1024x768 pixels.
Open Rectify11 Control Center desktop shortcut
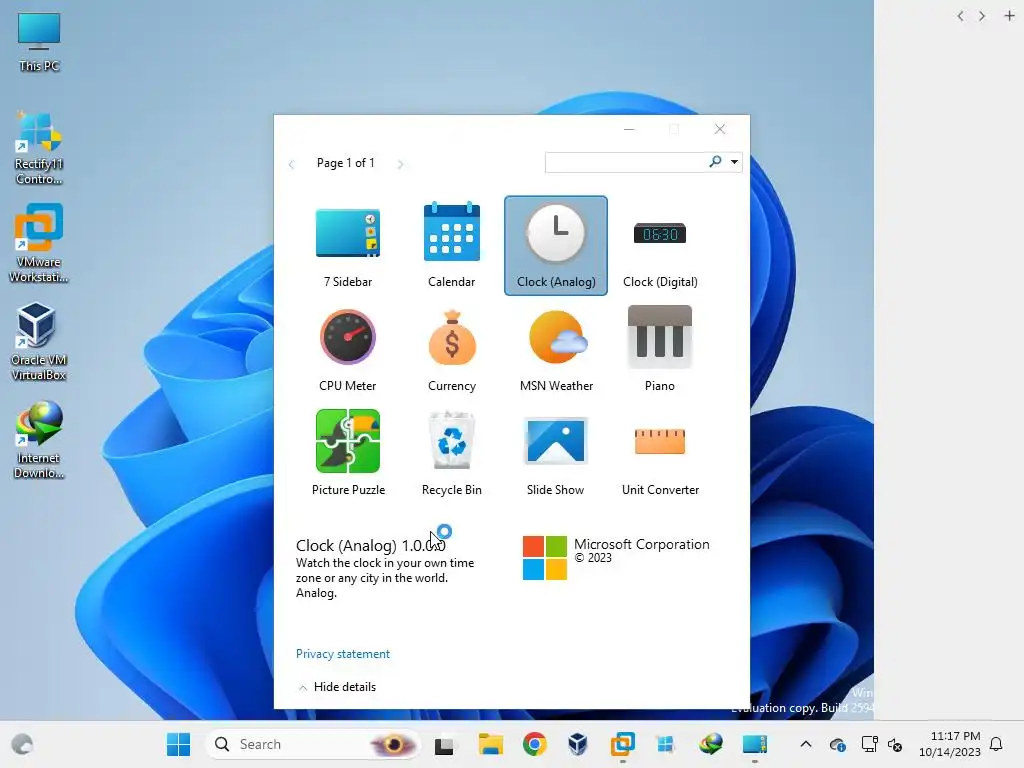pos(39,149)
